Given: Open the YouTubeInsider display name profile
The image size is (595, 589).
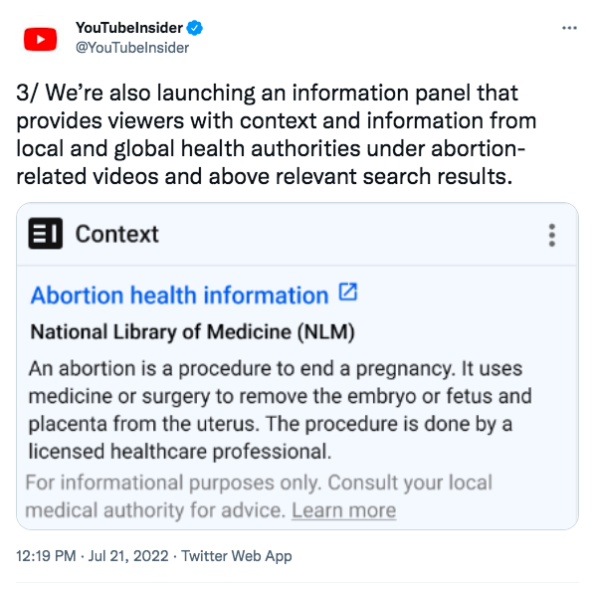Looking at the screenshot, I should click(x=129, y=28).
